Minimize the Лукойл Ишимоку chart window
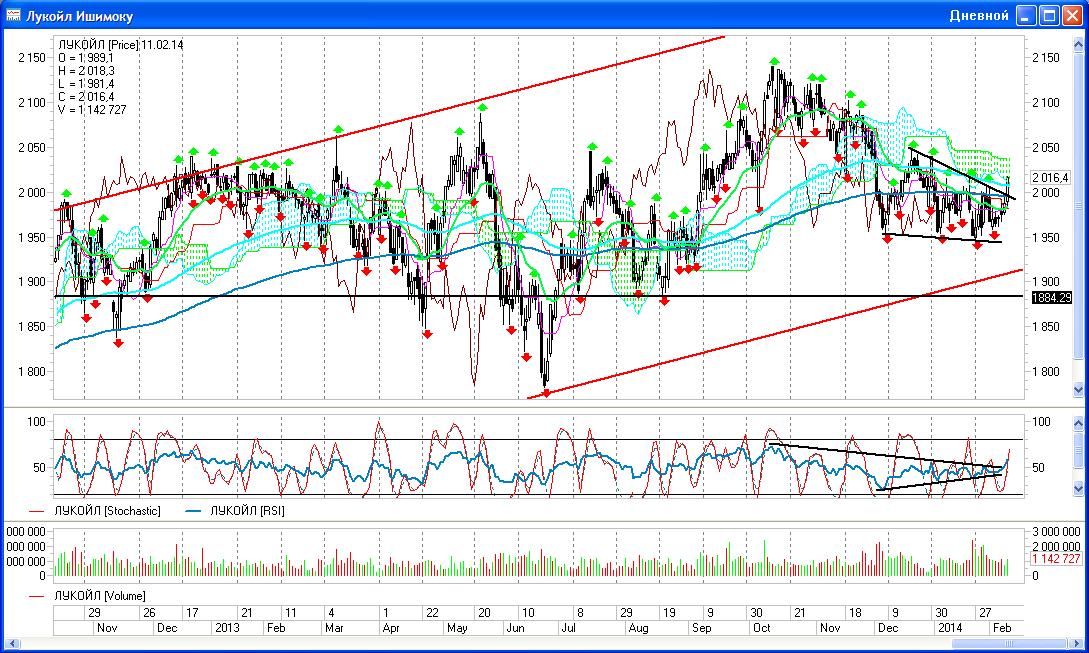Image resolution: width=1089 pixels, height=653 pixels. (x=1026, y=16)
